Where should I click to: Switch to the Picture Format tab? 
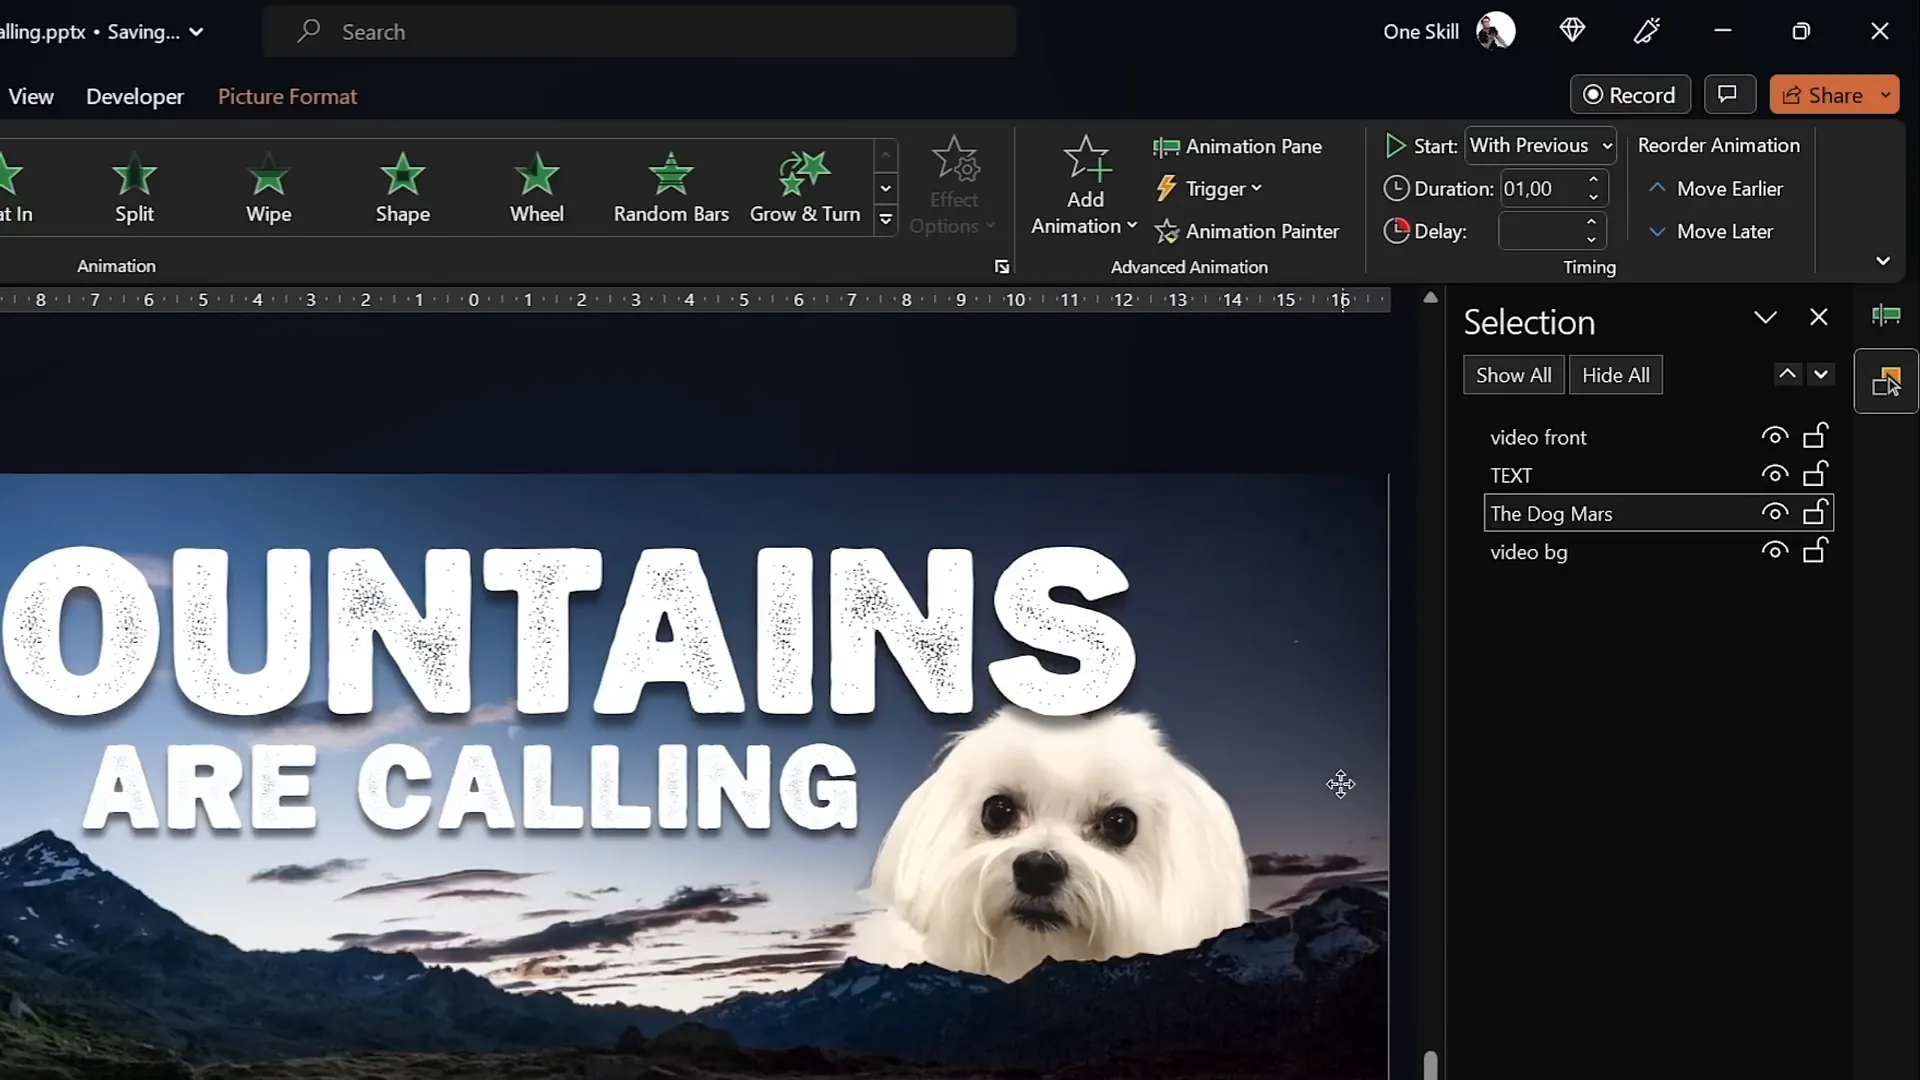click(287, 96)
